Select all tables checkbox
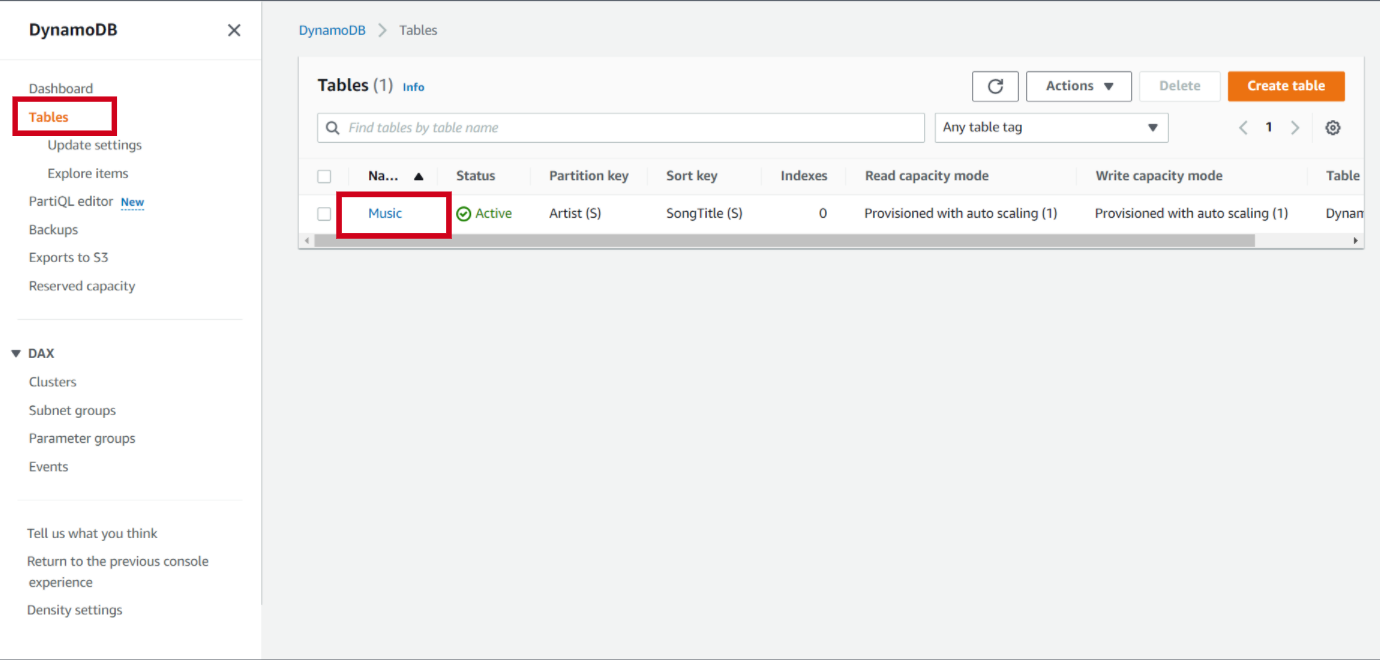 [324, 176]
